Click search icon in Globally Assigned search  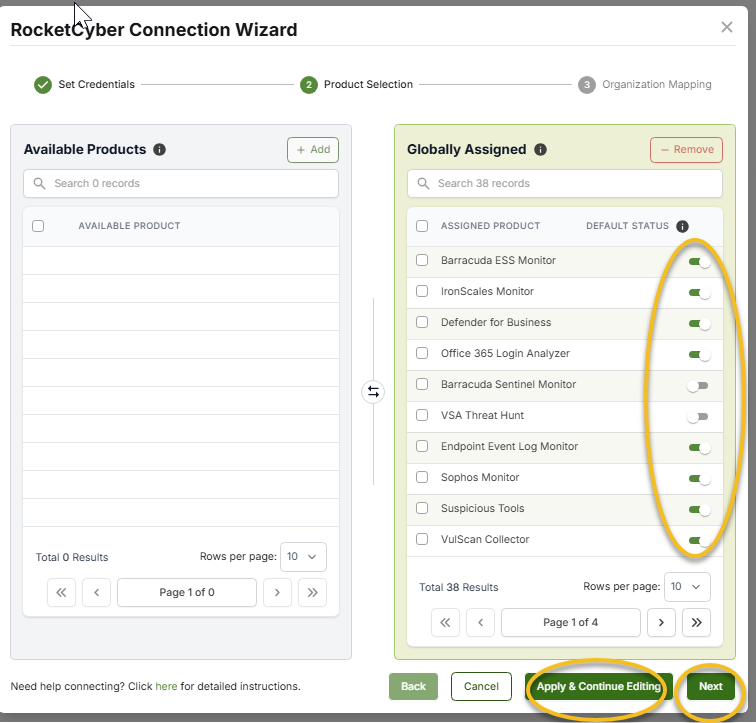click(423, 184)
